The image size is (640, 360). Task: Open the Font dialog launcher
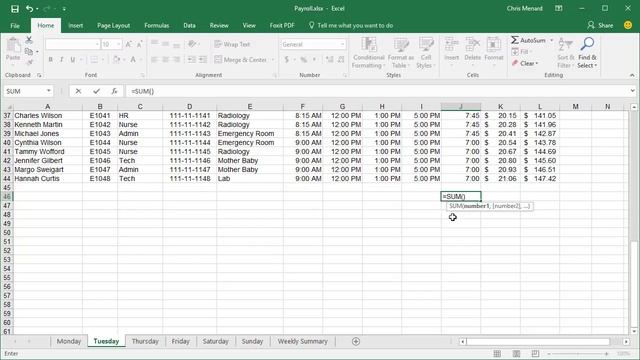pyautogui.click(x=142, y=76)
